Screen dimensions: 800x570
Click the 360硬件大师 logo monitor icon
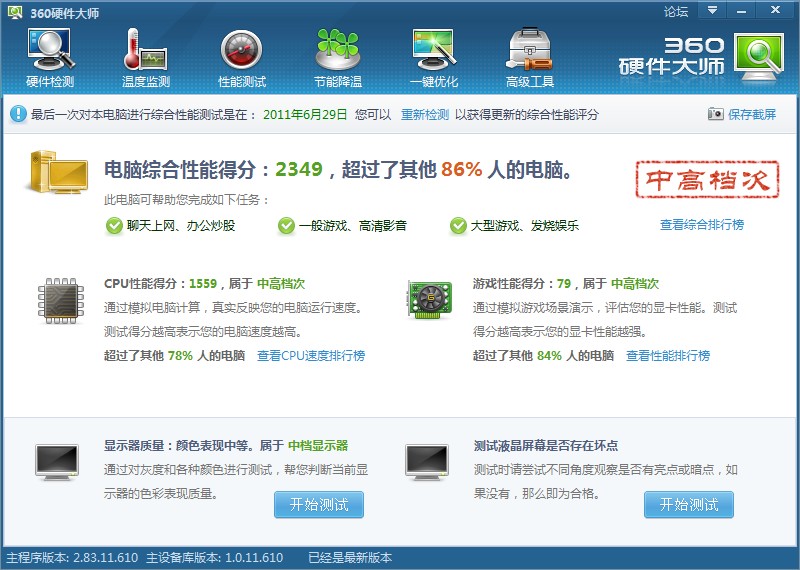759,56
